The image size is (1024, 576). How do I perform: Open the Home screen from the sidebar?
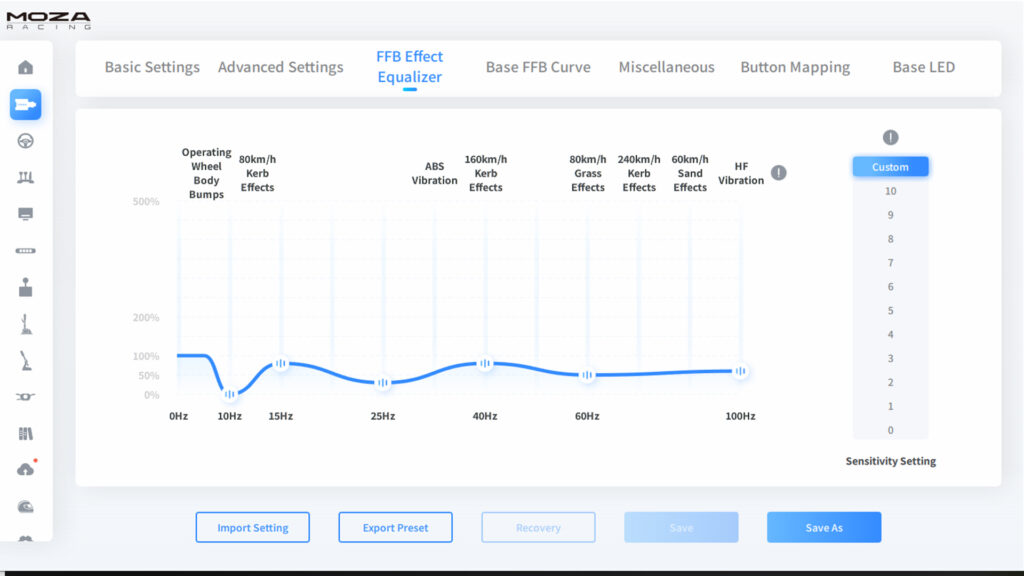click(x=26, y=68)
